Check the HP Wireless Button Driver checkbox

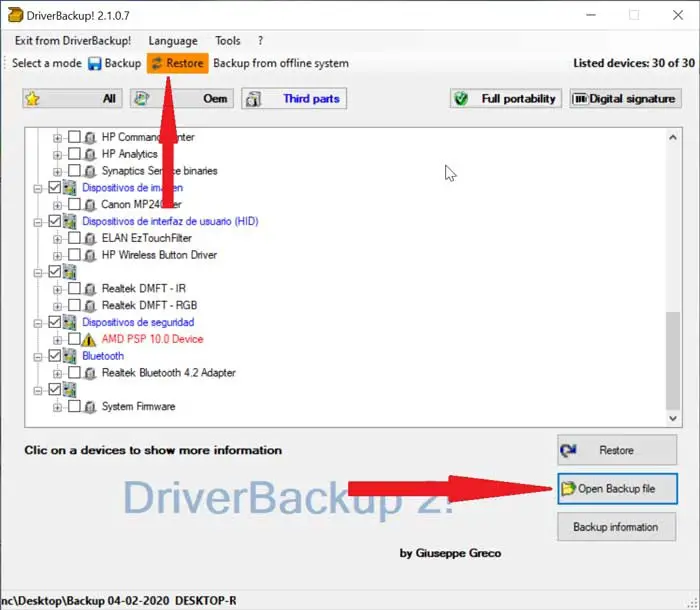pos(74,255)
